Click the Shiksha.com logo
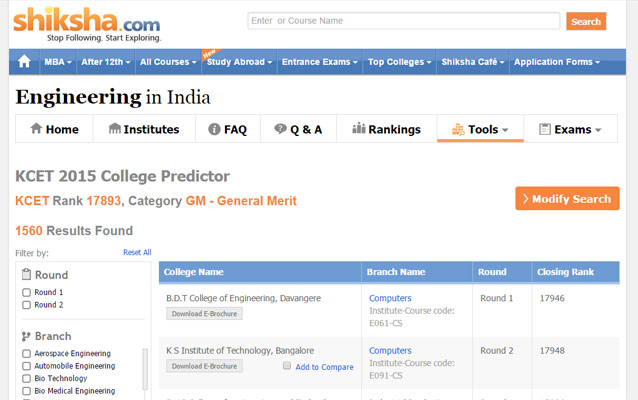The height and width of the screenshot is (400, 638). click(87, 23)
